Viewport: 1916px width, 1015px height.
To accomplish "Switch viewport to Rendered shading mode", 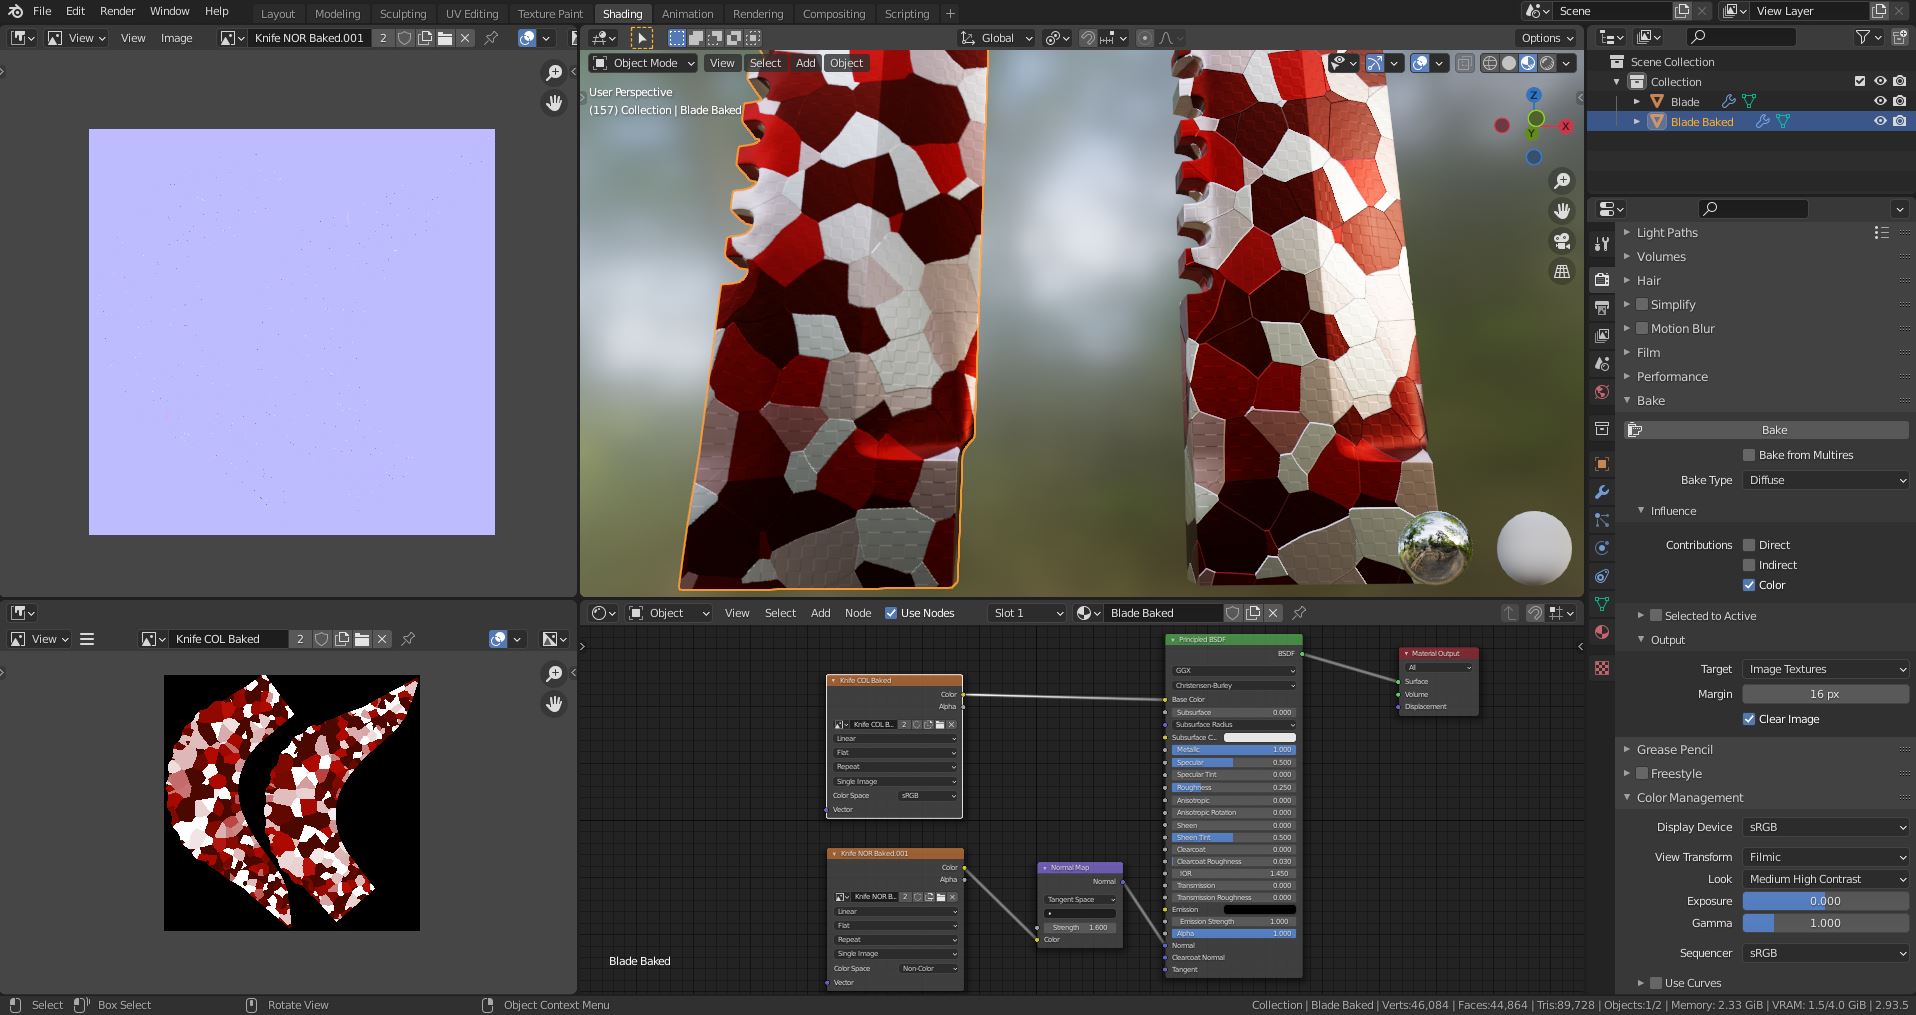I will point(1546,62).
